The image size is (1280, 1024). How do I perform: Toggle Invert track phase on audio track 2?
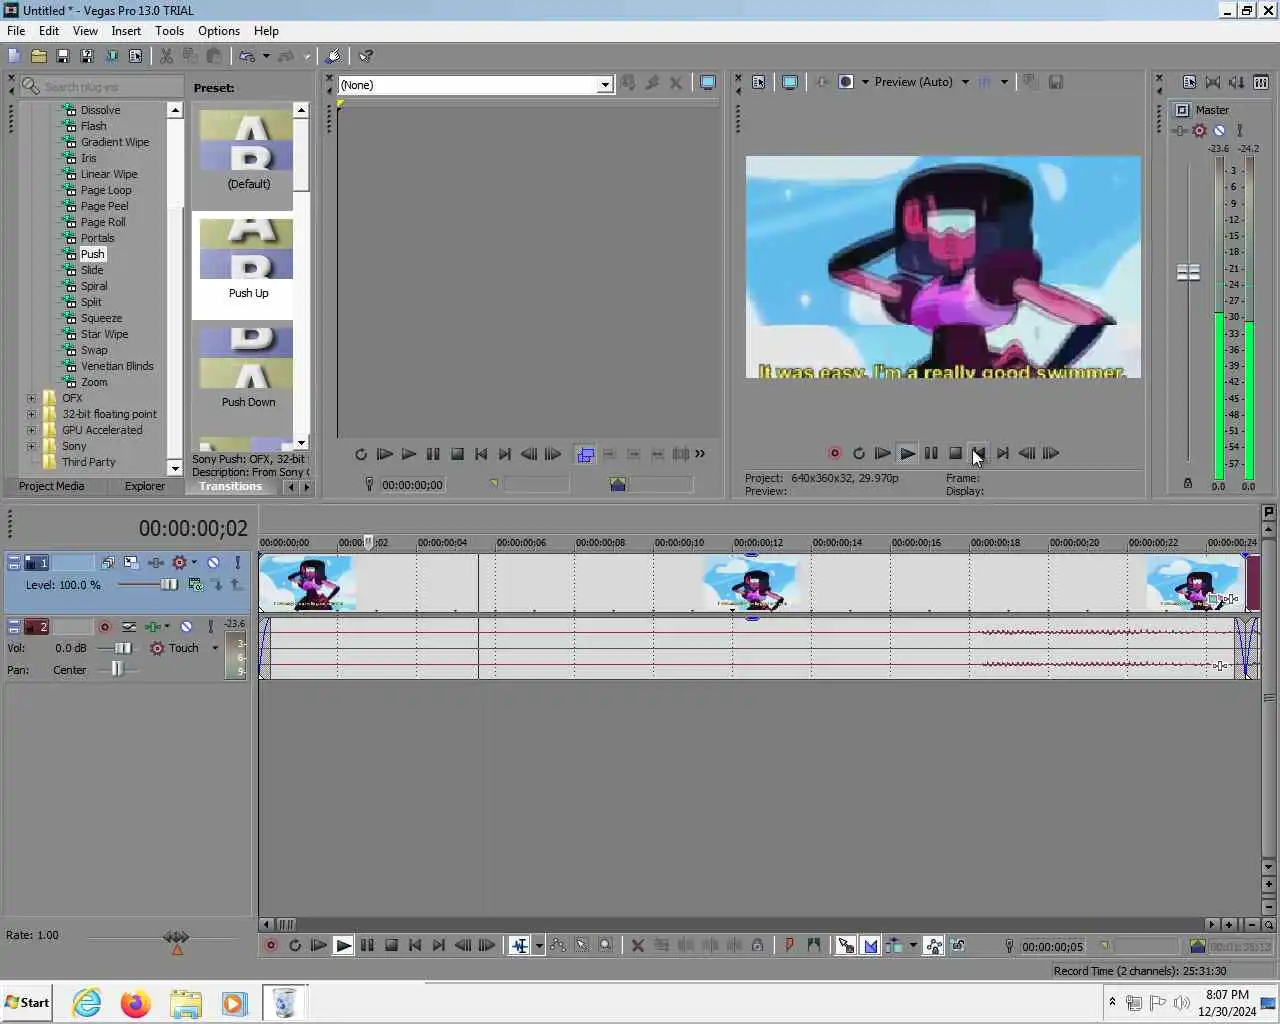(129, 626)
